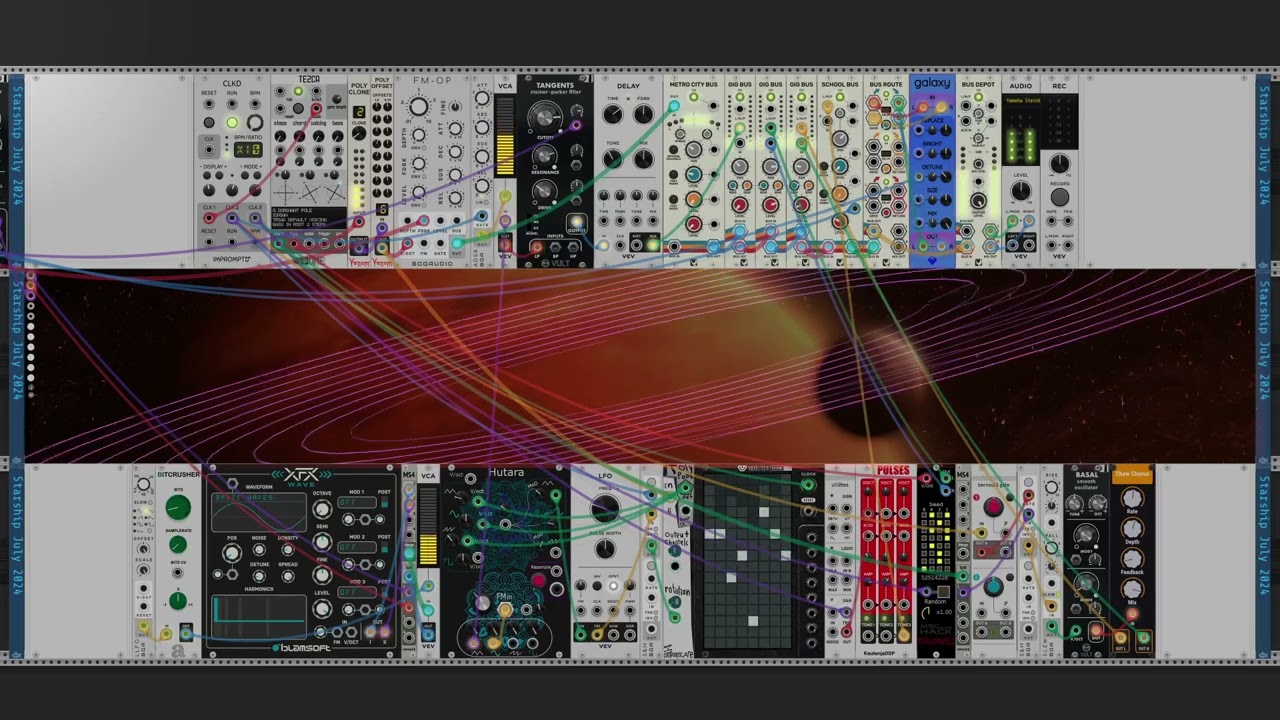The width and height of the screenshot is (1280, 720).
Task: Turn the Depth knob on Chow Chorus
Action: pos(1132,527)
